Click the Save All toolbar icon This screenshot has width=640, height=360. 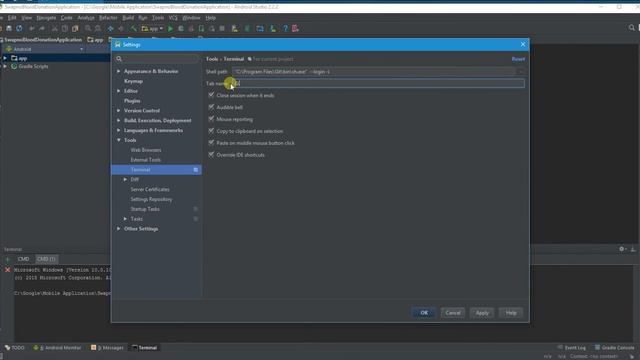click(9, 29)
